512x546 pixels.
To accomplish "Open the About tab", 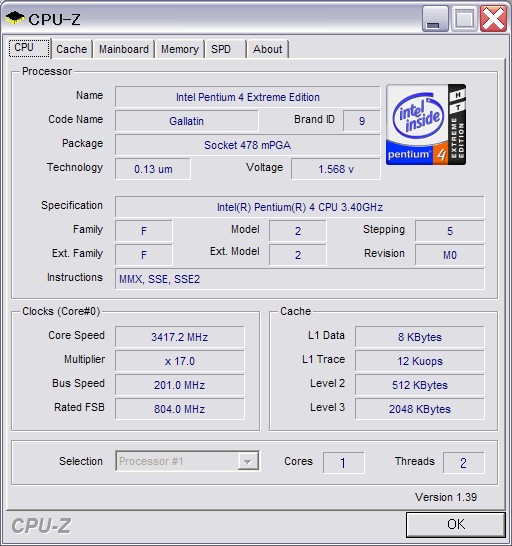I will coord(267,49).
